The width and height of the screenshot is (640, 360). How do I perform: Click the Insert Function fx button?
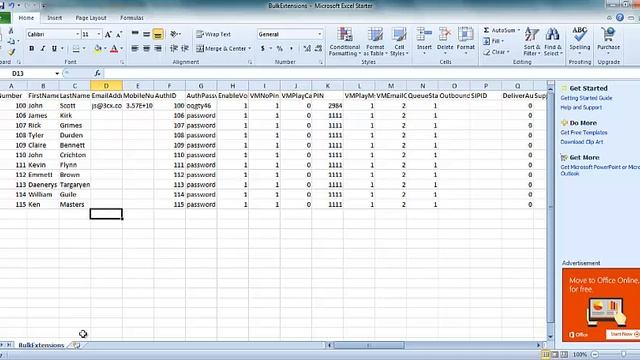[x=97, y=73]
